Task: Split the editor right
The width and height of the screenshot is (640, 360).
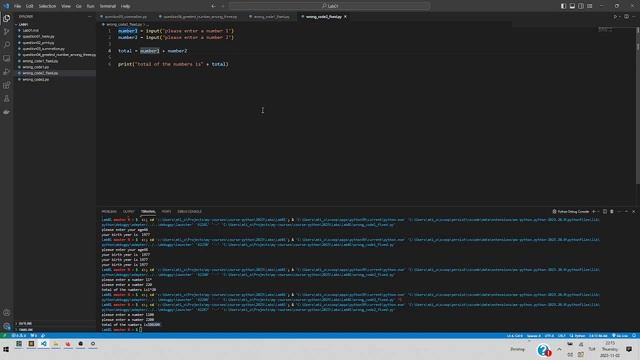Action: (626, 17)
